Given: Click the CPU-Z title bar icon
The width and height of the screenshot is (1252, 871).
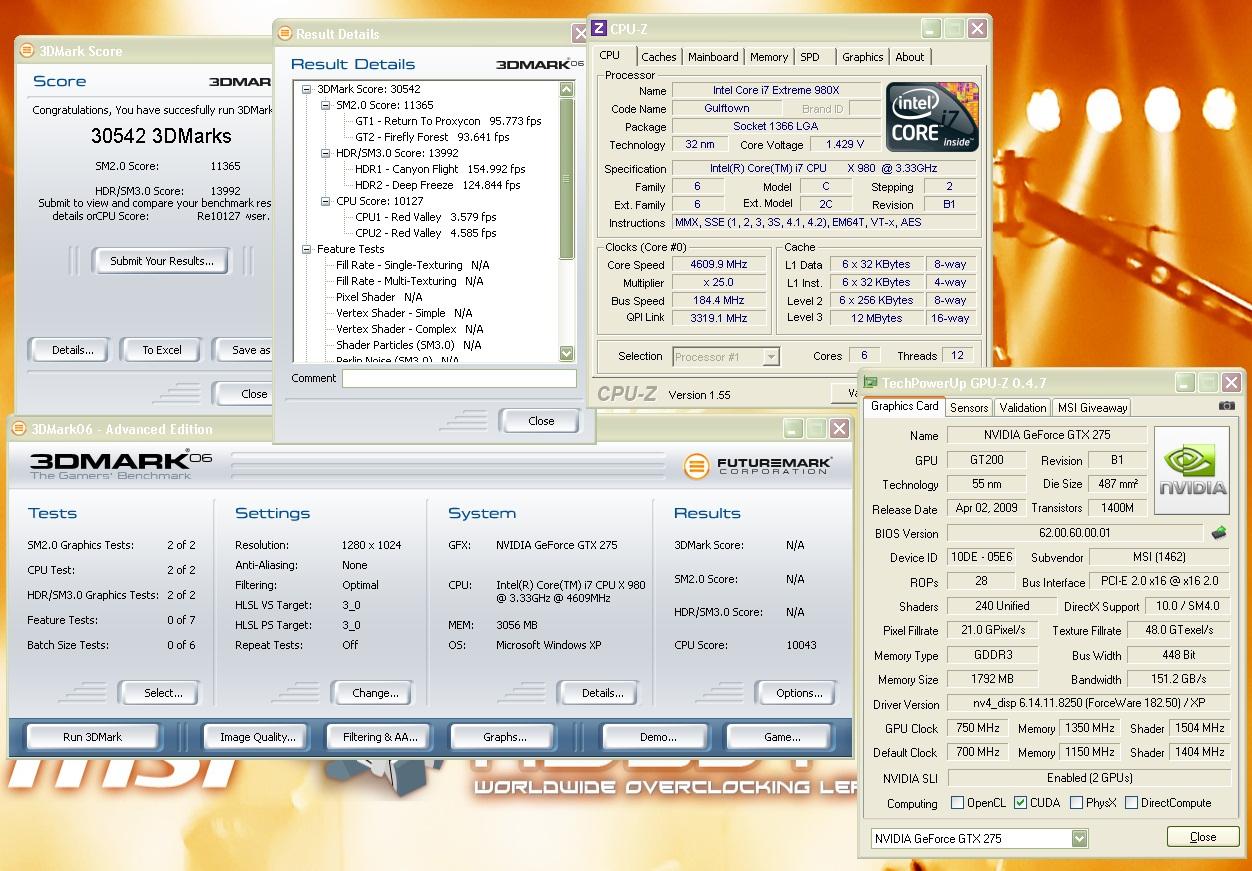Looking at the screenshot, I should pyautogui.click(x=598, y=29).
